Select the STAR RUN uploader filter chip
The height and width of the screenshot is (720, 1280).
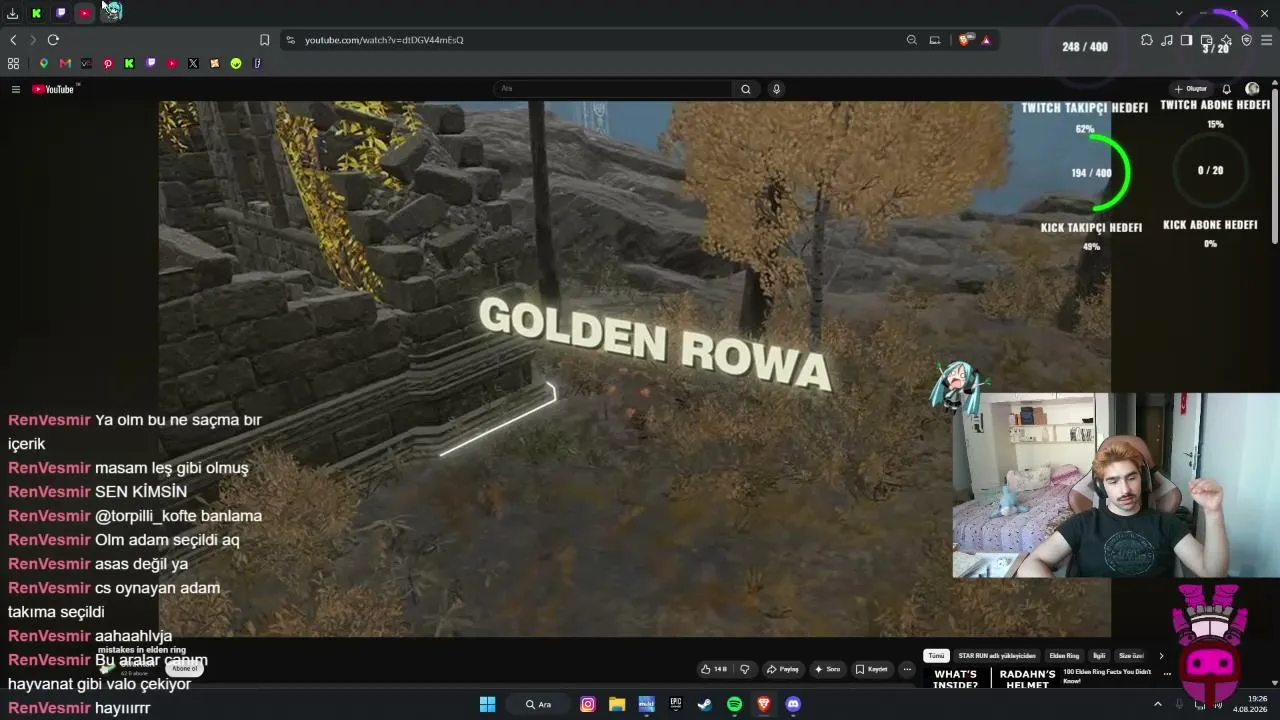[x=997, y=656]
